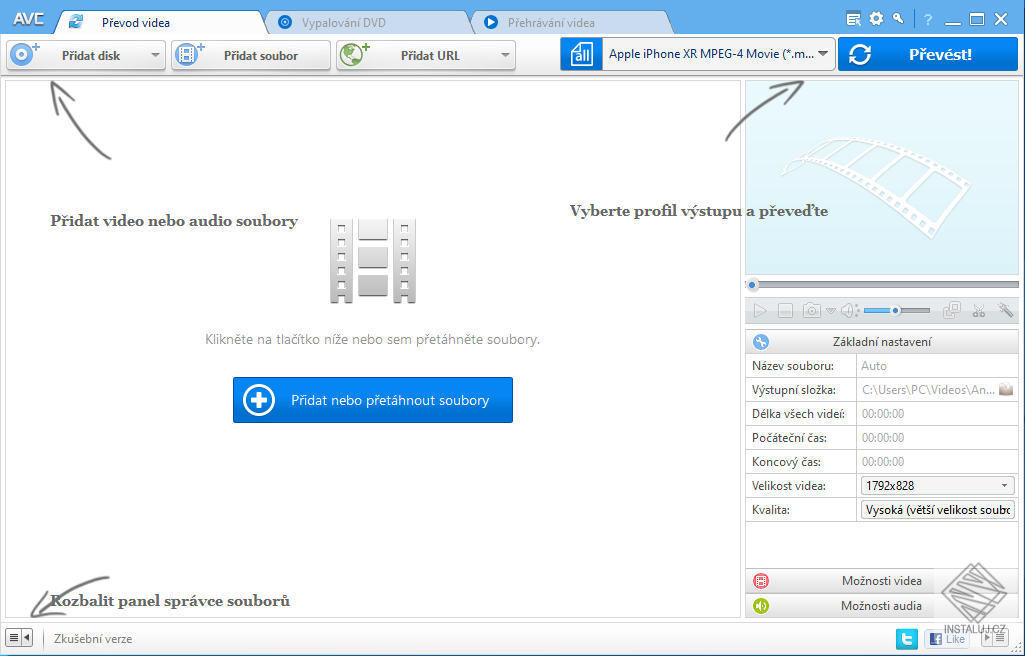1025x656 pixels.
Task: Switch to Vypalování DVD tab
Action: (x=366, y=22)
